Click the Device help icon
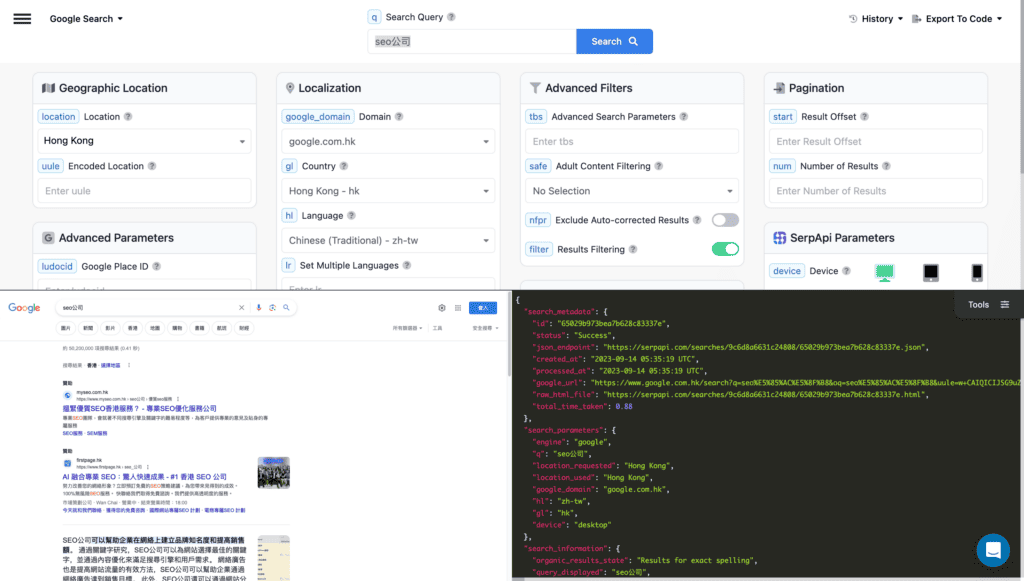The width and height of the screenshot is (1024, 581). pos(846,271)
